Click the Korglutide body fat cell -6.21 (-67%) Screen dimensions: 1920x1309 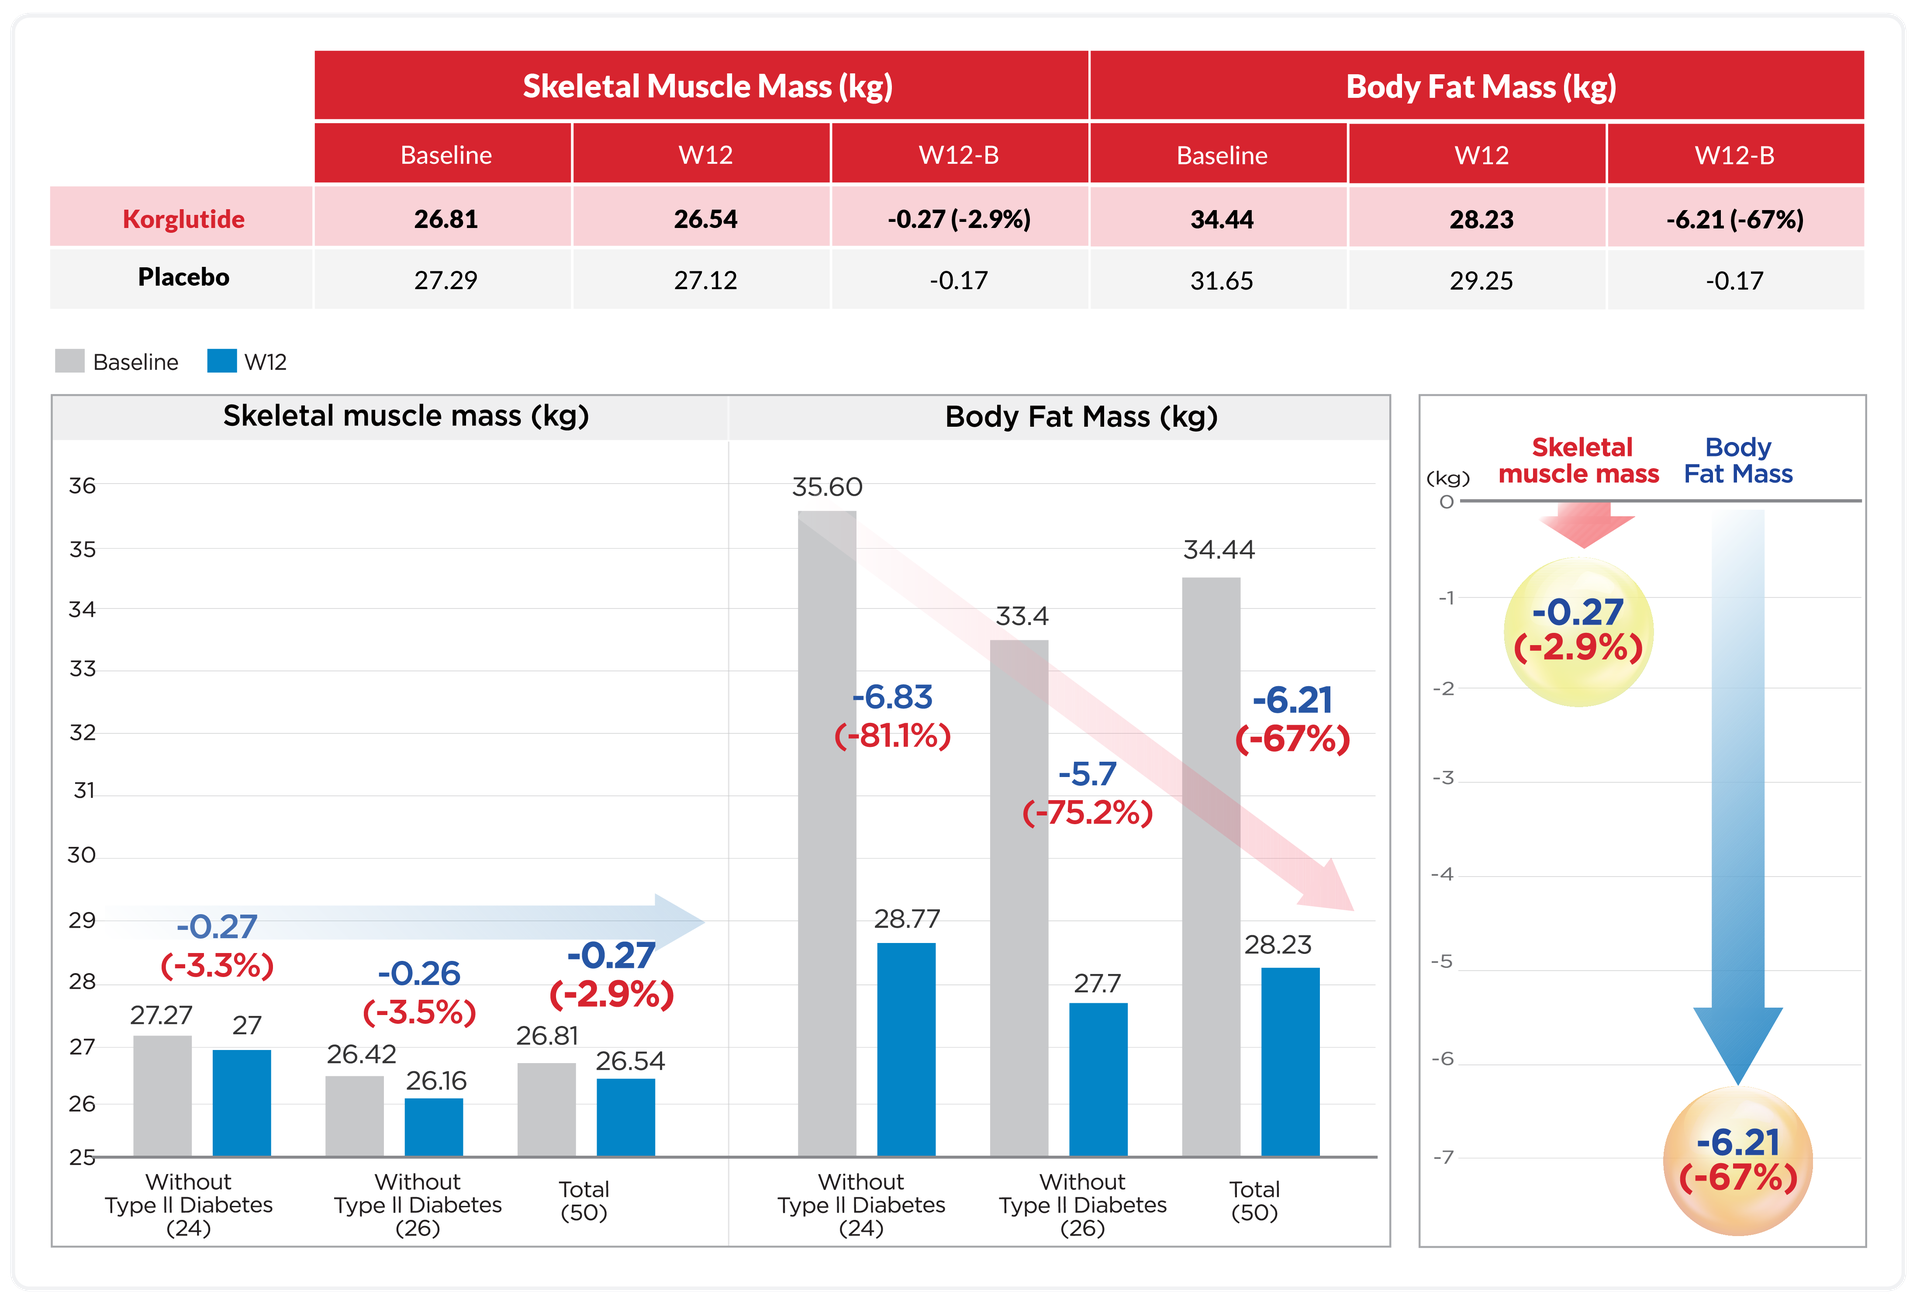(x=1734, y=219)
